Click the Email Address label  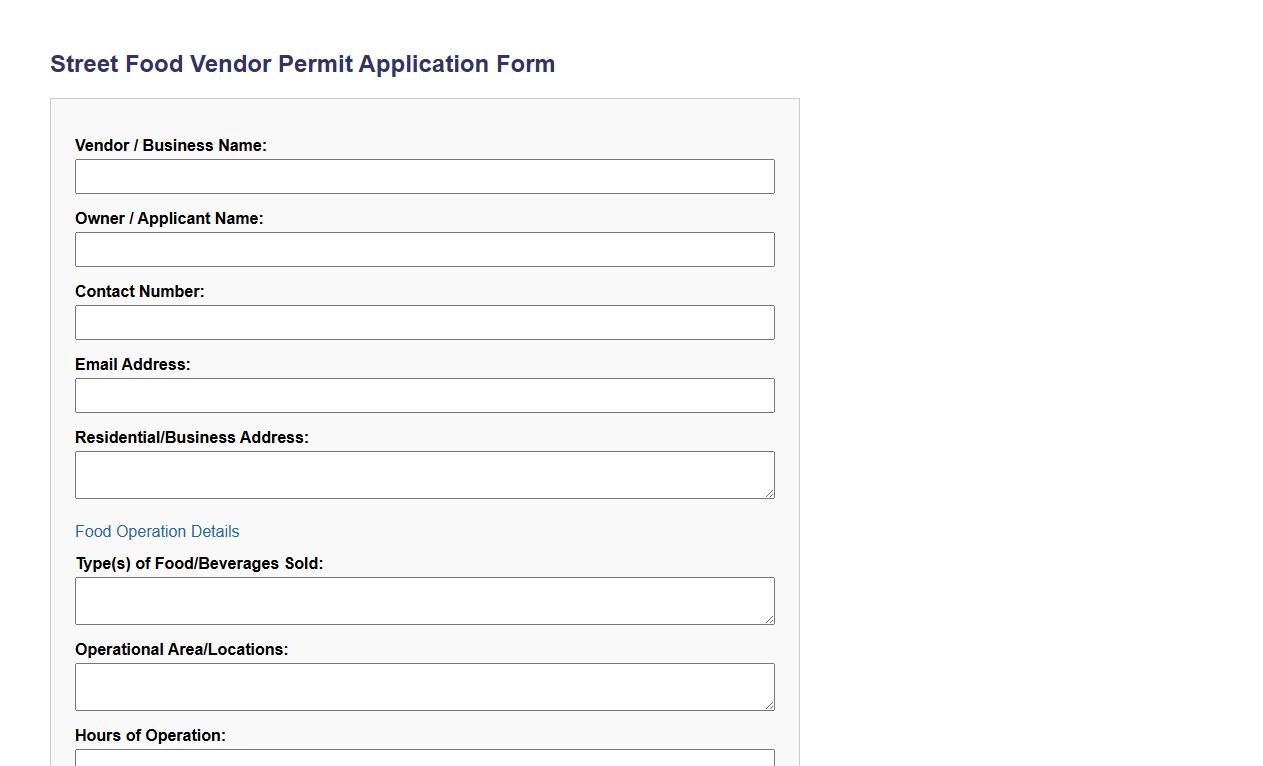132,364
